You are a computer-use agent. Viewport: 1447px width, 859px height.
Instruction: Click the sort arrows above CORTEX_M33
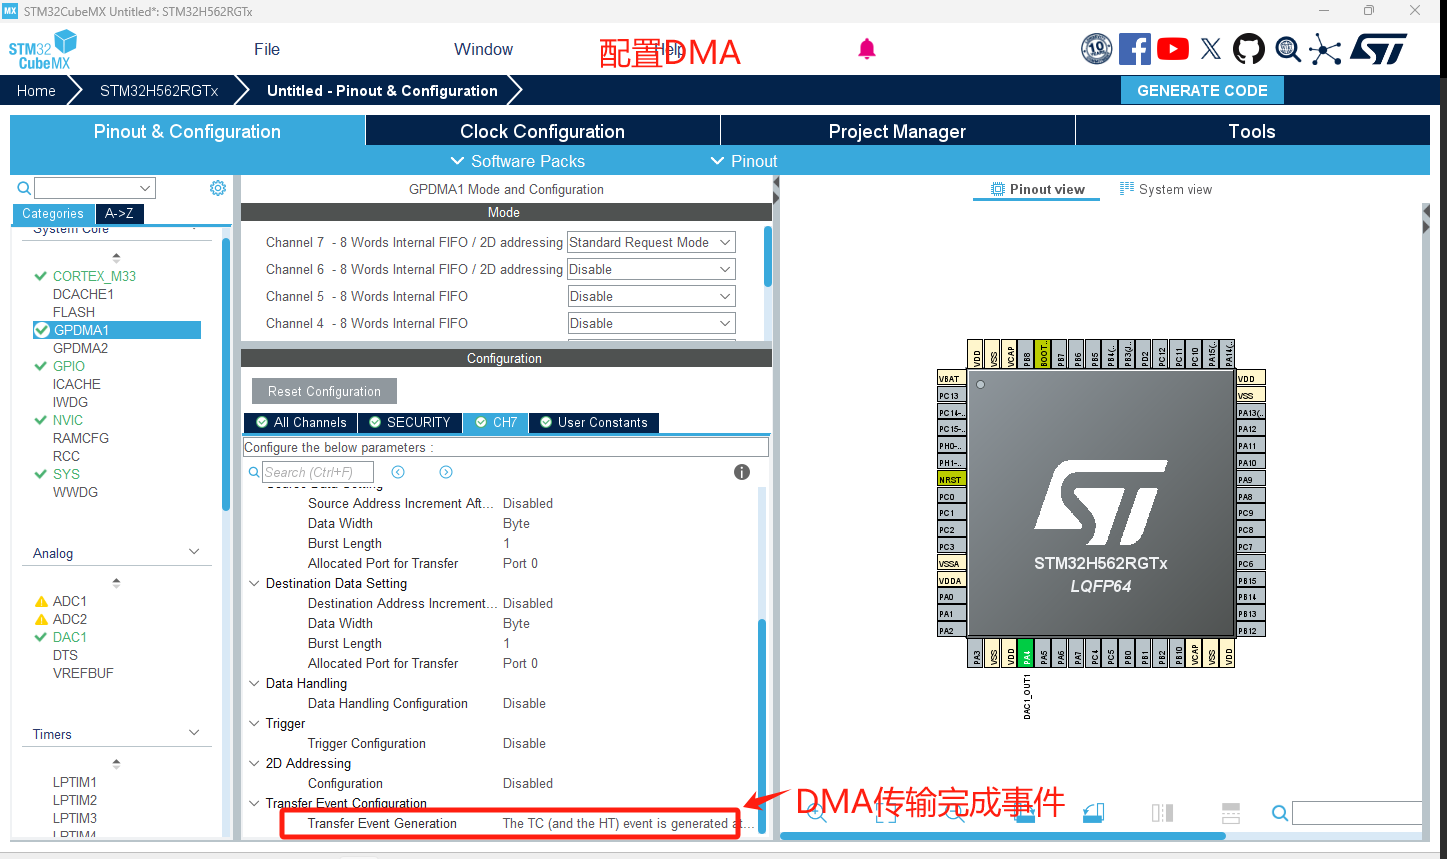[116, 257]
